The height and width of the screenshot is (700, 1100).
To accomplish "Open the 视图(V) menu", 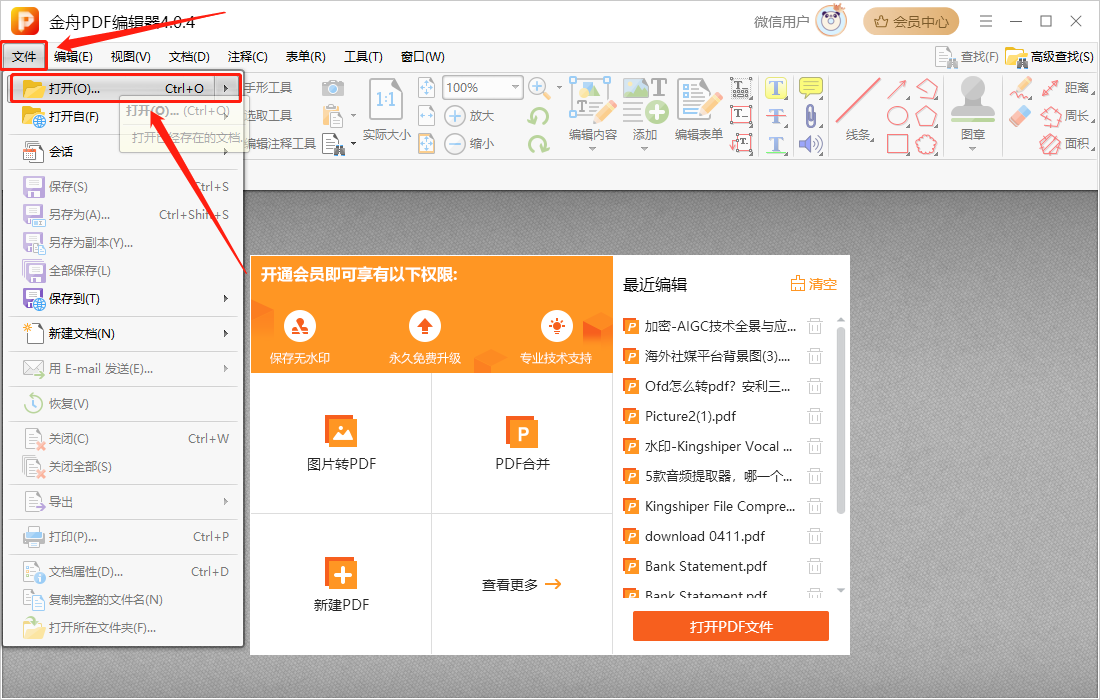I will tap(130, 57).
